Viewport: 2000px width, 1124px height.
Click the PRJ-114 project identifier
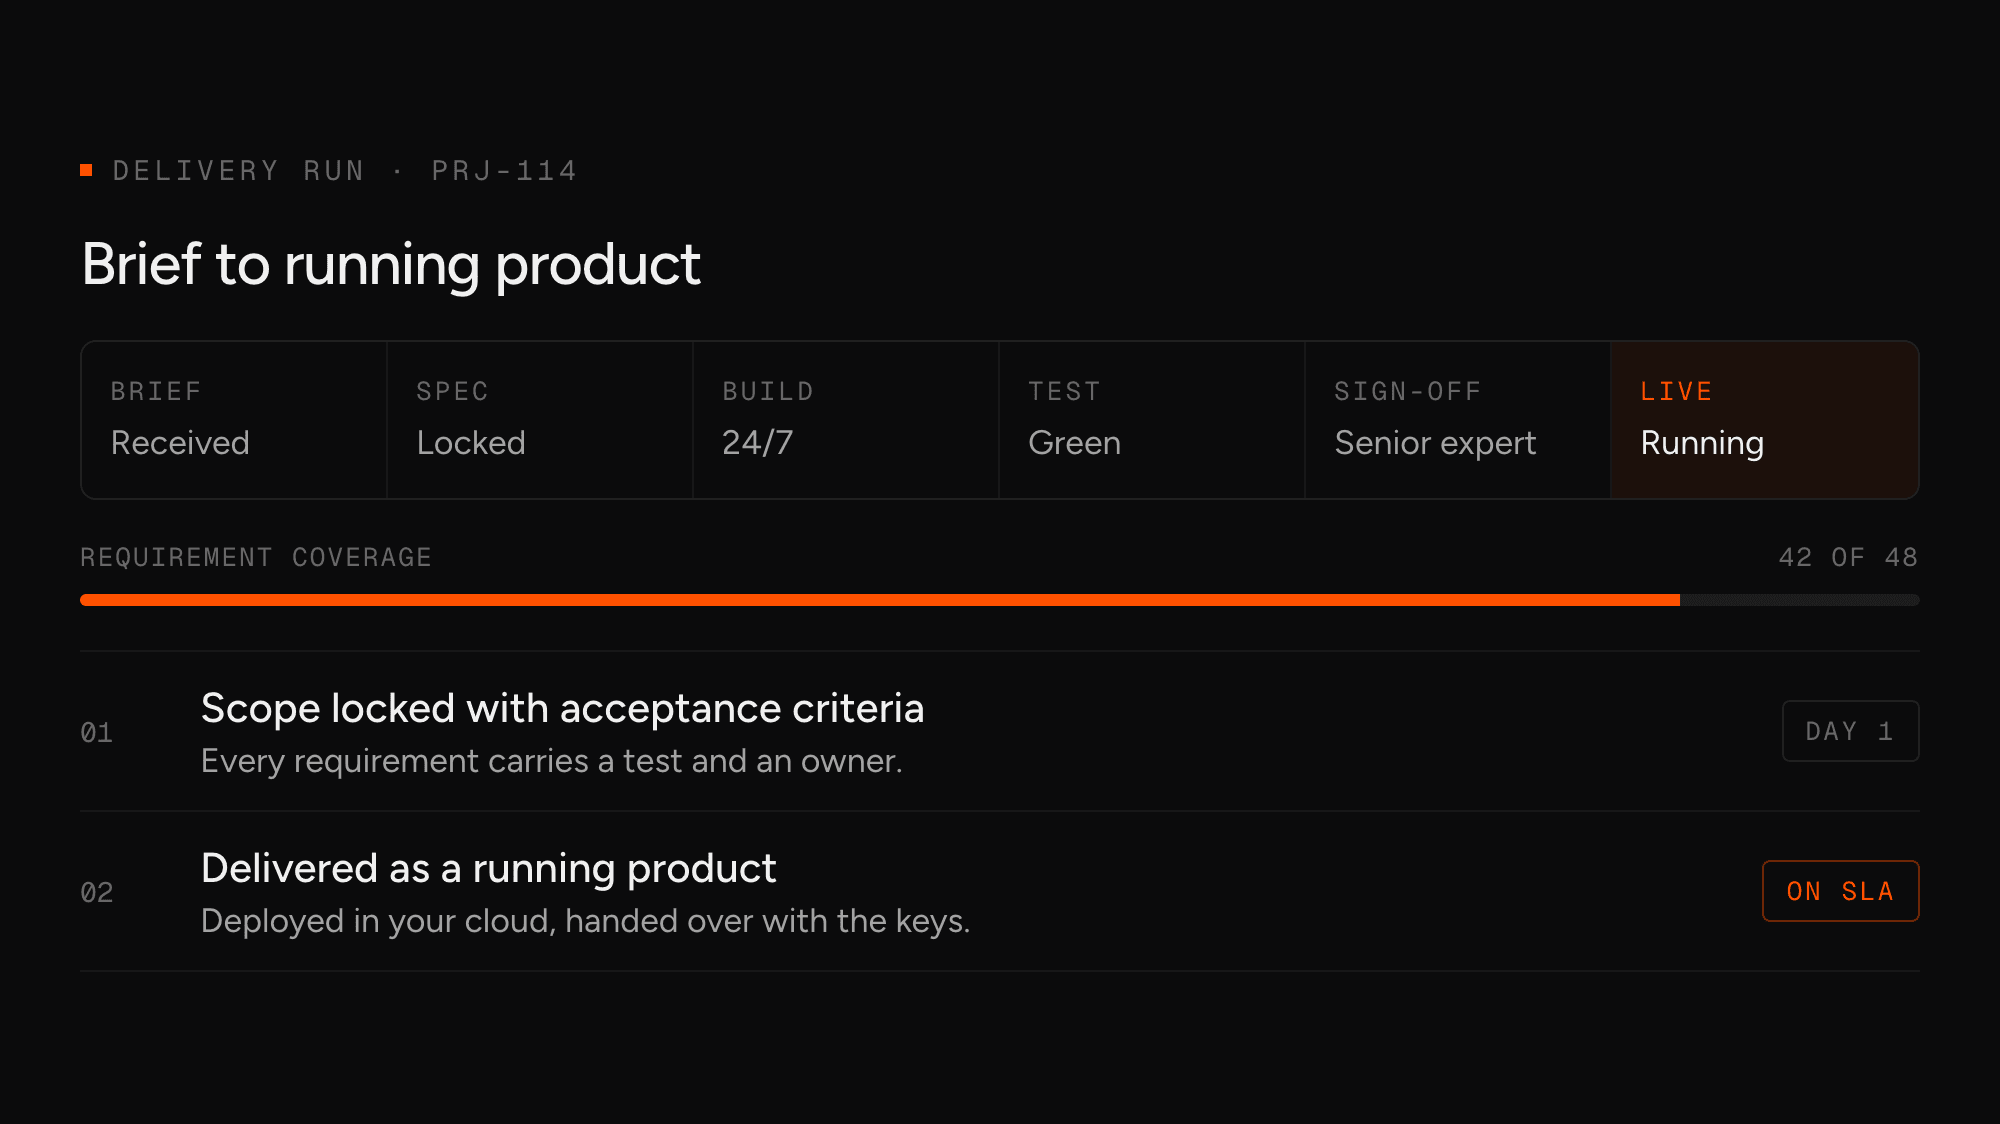[504, 171]
